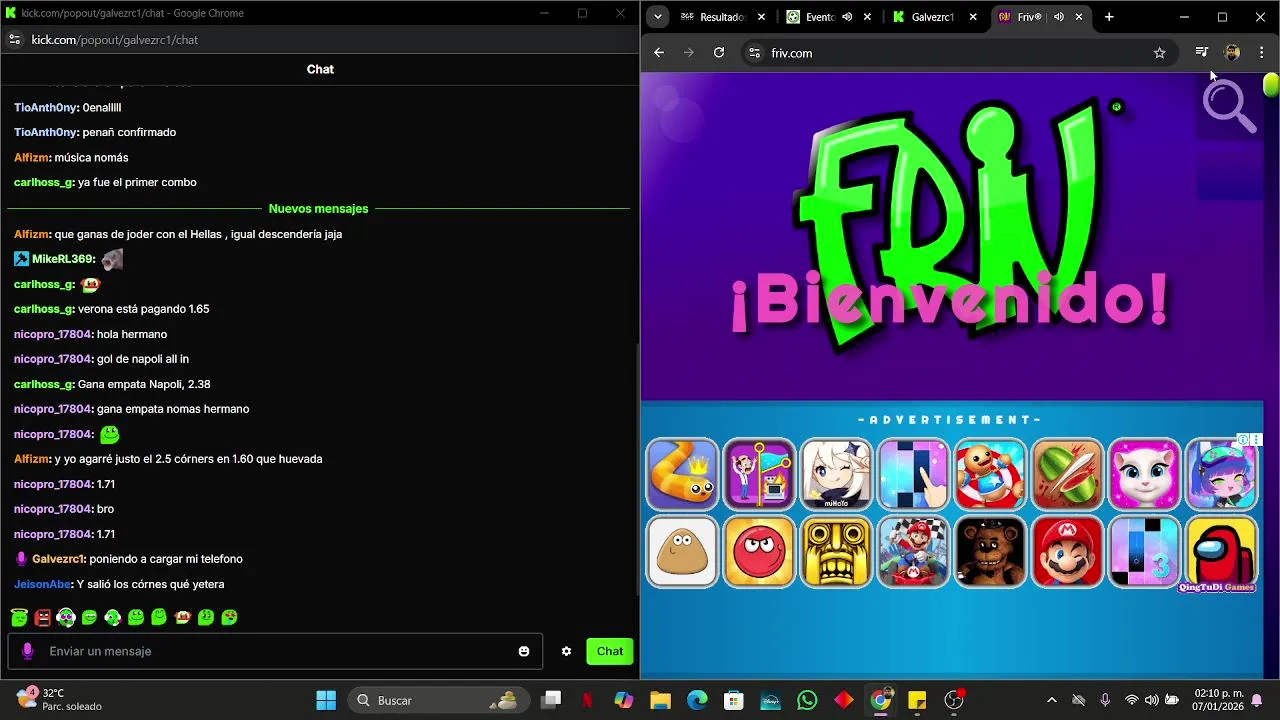This screenshot has height=720, width=1280.
Task: Open the Fruit Ninja game icon
Action: [x=1067, y=474]
